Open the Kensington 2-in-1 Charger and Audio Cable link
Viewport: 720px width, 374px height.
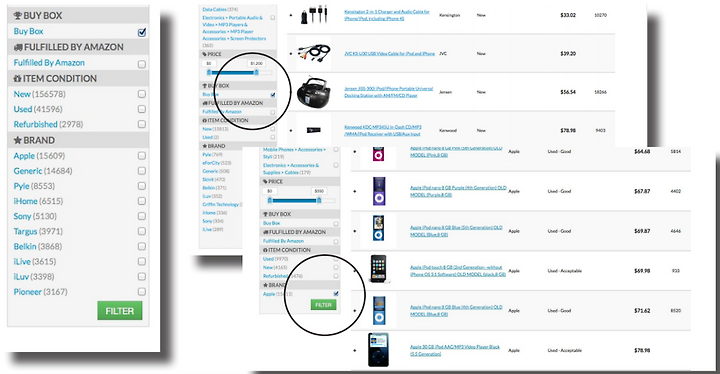387,15
